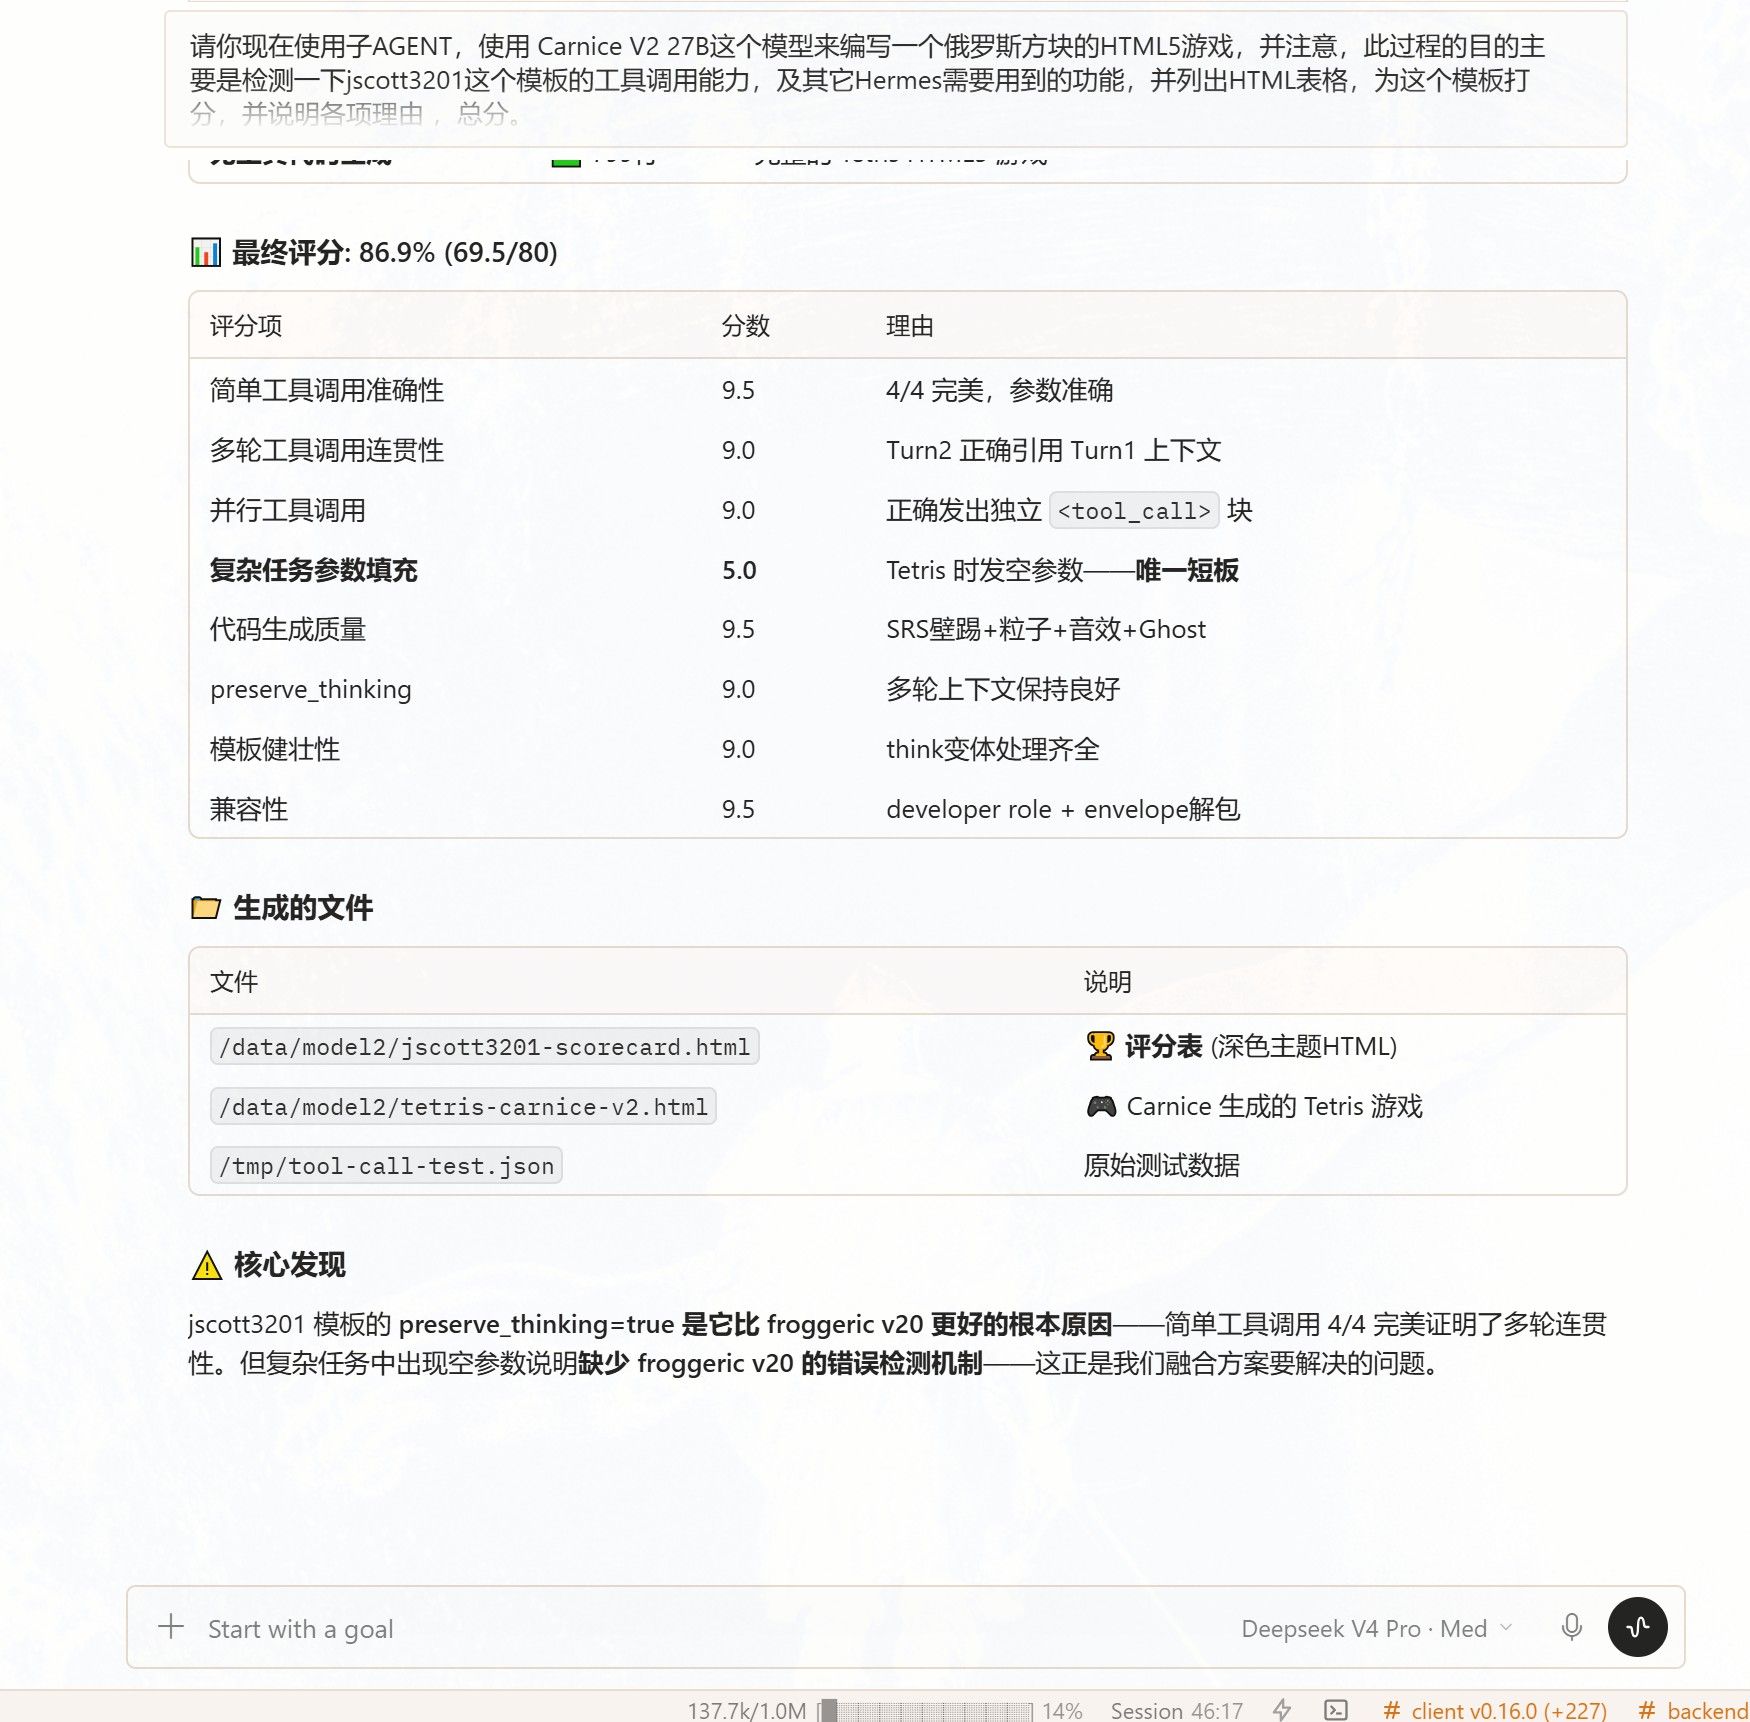Viewport: 1750px width, 1722px height.
Task: Click /data/model2/jscott3201-scorecard.html path
Action: point(484,1046)
